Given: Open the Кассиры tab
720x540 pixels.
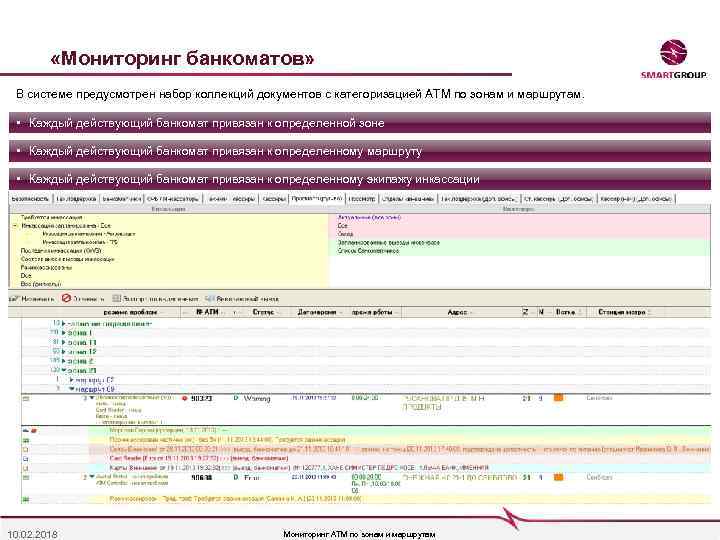Looking at the screenshot, I should tap(274, 199).
